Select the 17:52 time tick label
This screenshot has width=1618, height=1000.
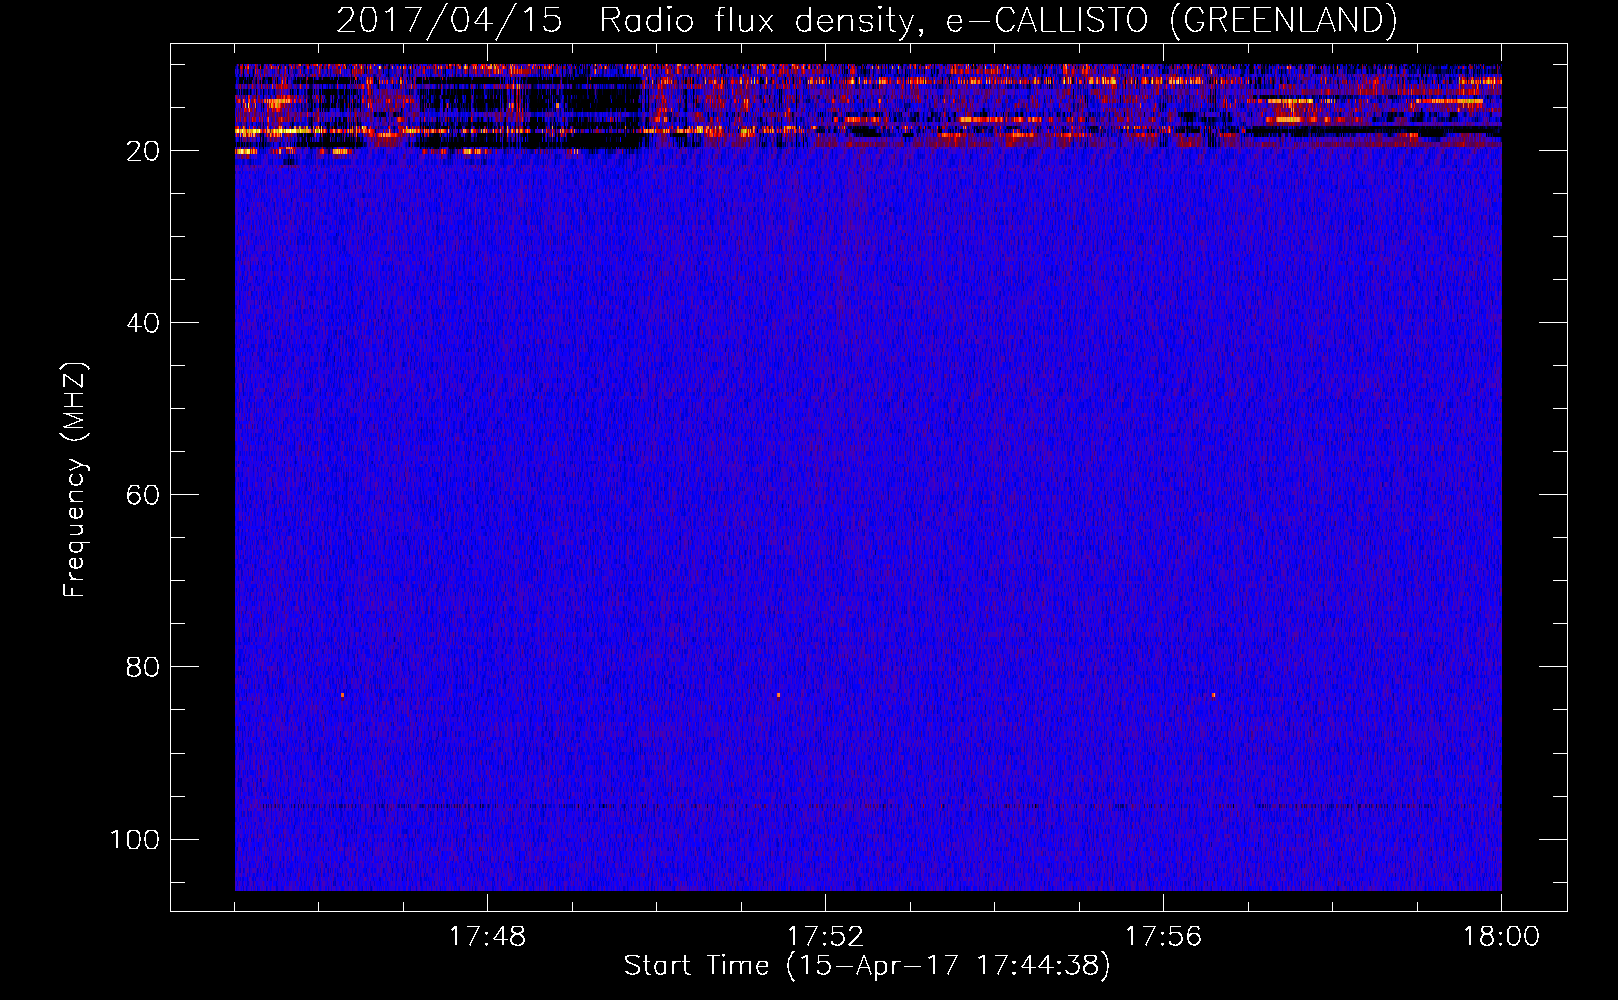click(x=825, y=936)
